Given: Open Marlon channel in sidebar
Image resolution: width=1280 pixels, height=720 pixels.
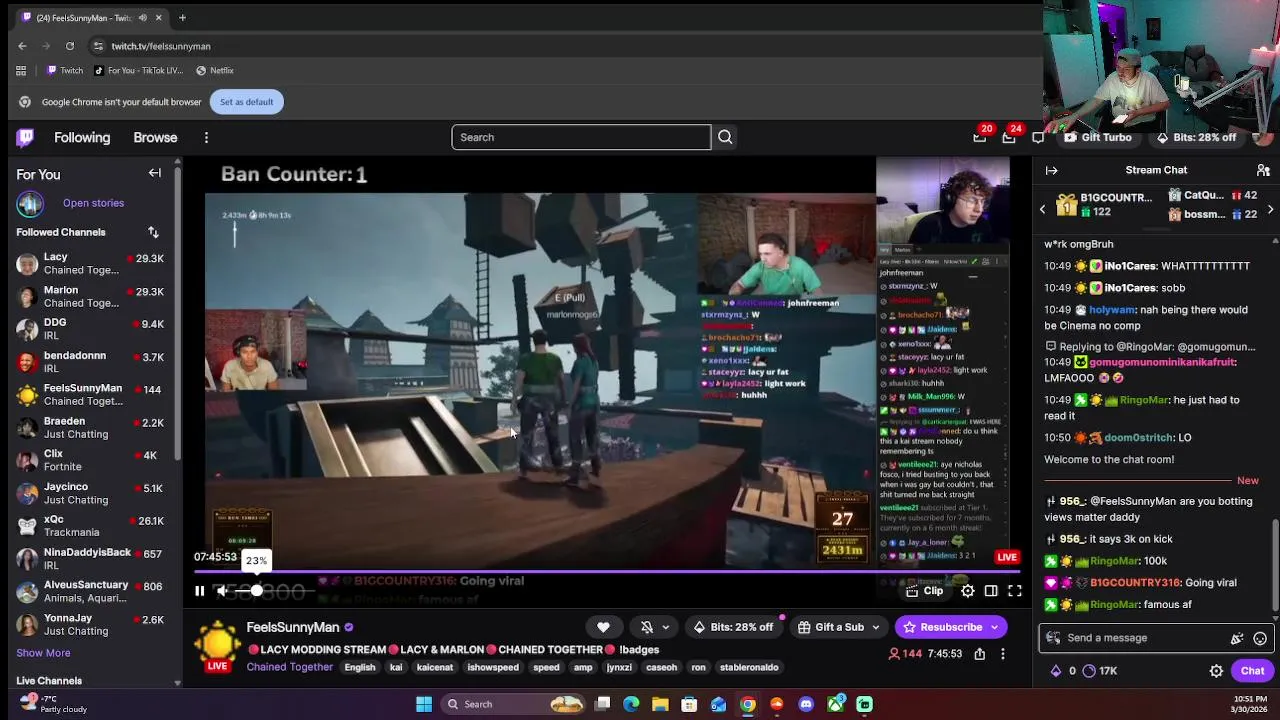Looking at the screenshot, I should point(90,297).
